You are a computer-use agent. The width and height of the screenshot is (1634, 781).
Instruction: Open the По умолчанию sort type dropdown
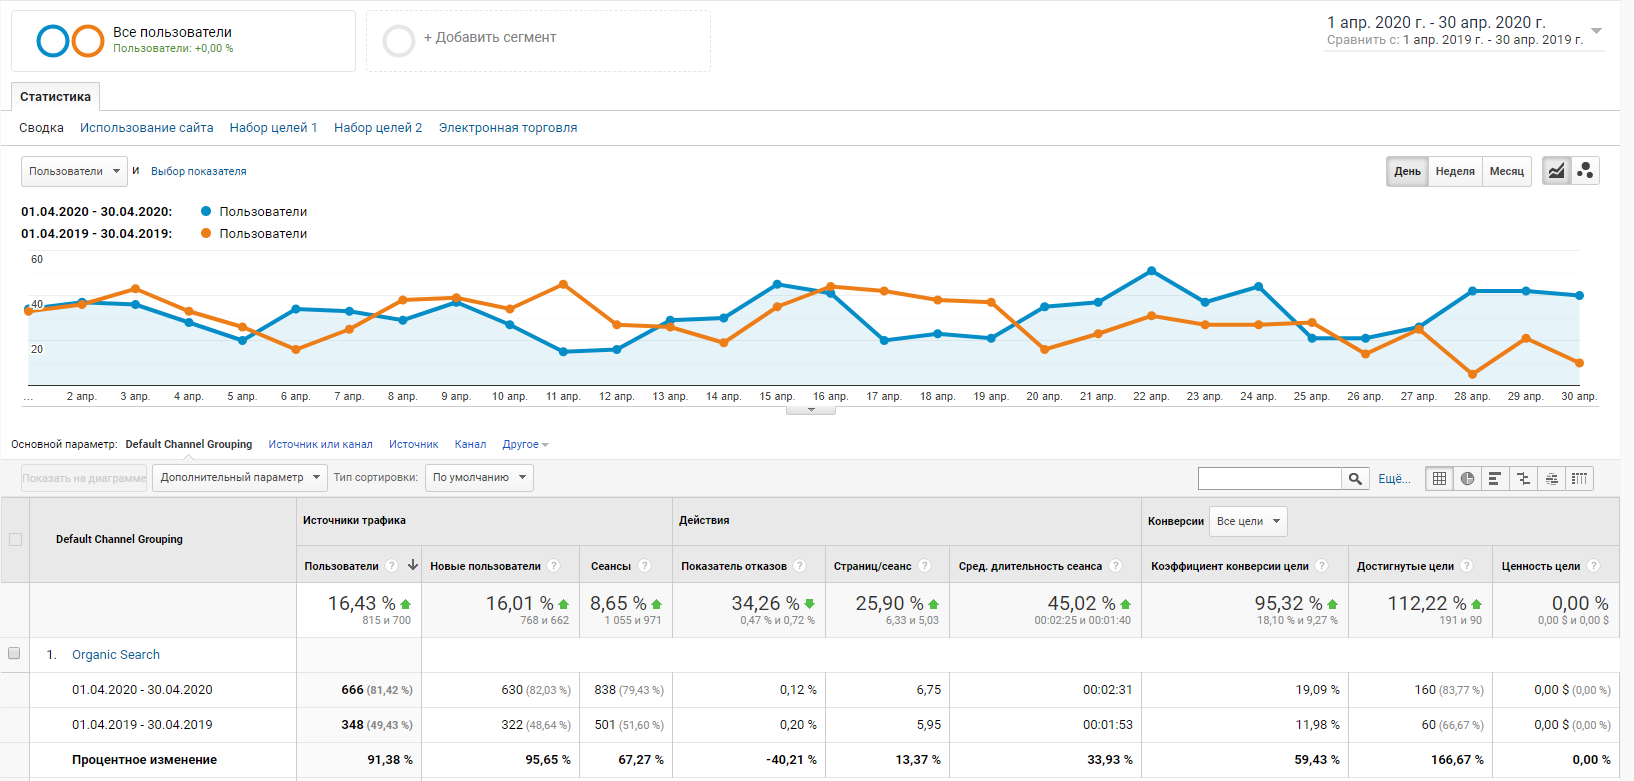pos(479,478)
